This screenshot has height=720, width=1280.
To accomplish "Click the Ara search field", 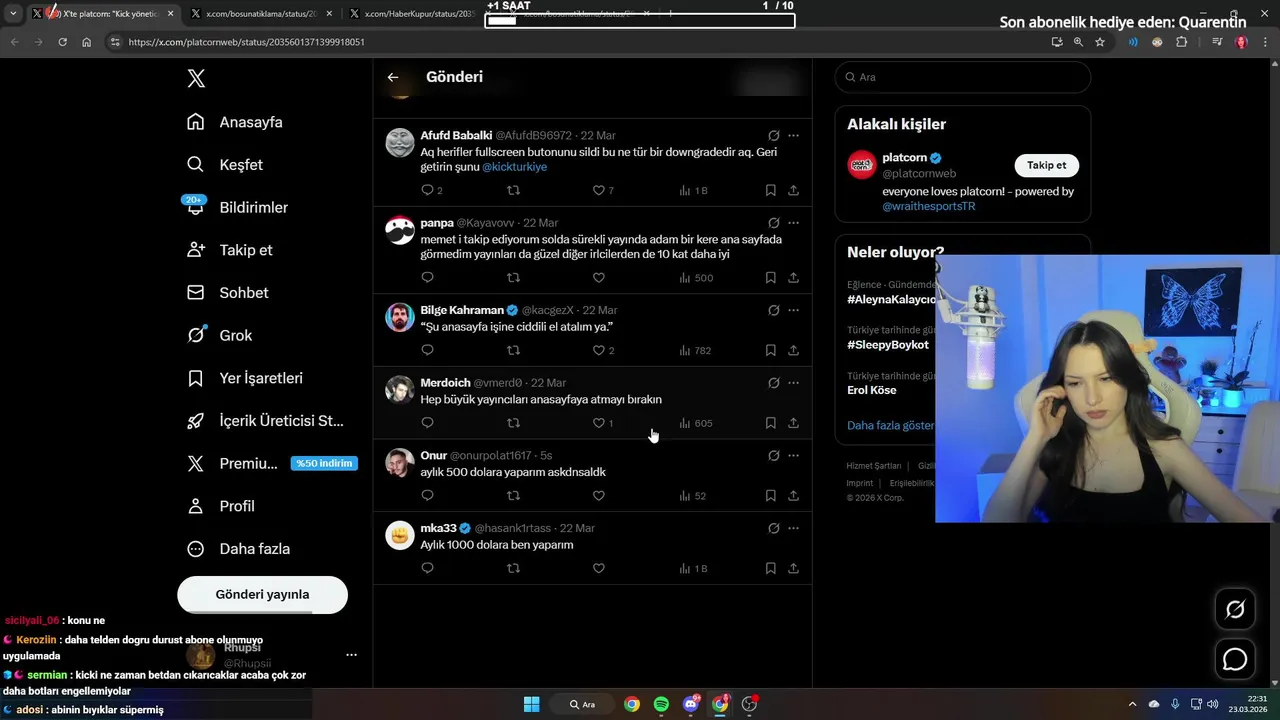I will click(962, 77).
